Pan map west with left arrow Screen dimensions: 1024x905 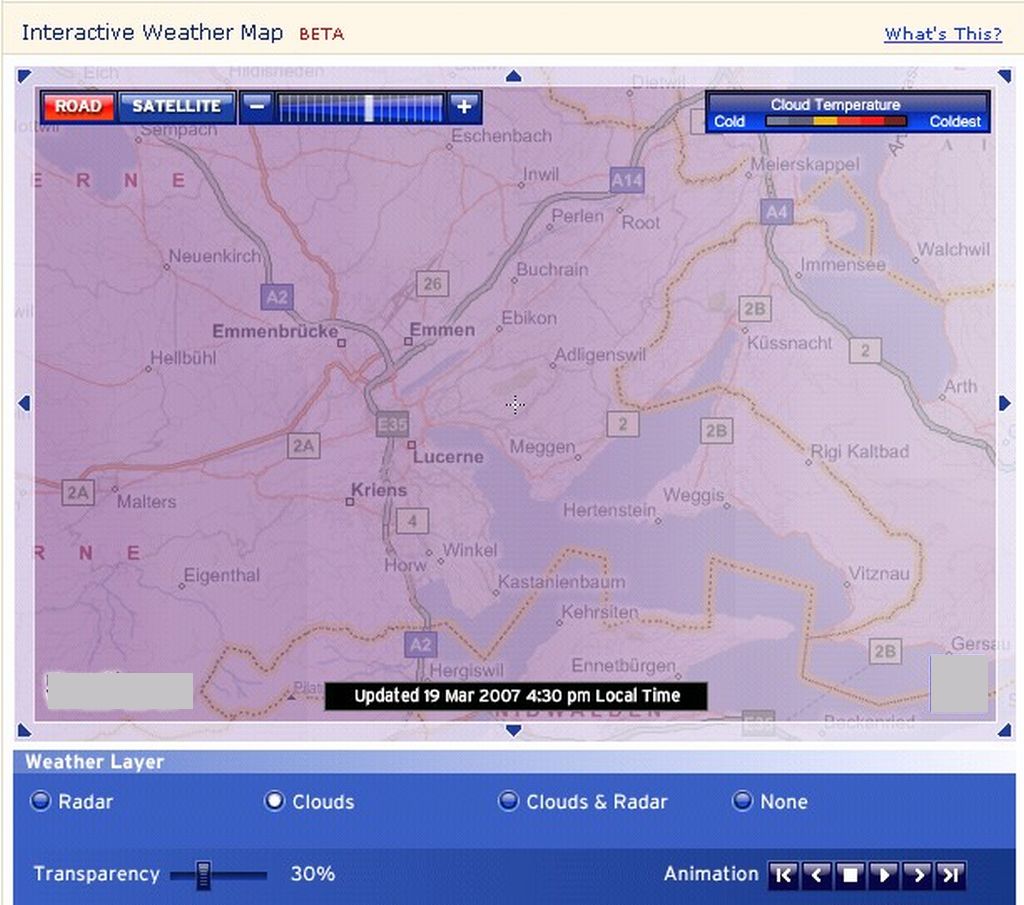coord(25,403)
